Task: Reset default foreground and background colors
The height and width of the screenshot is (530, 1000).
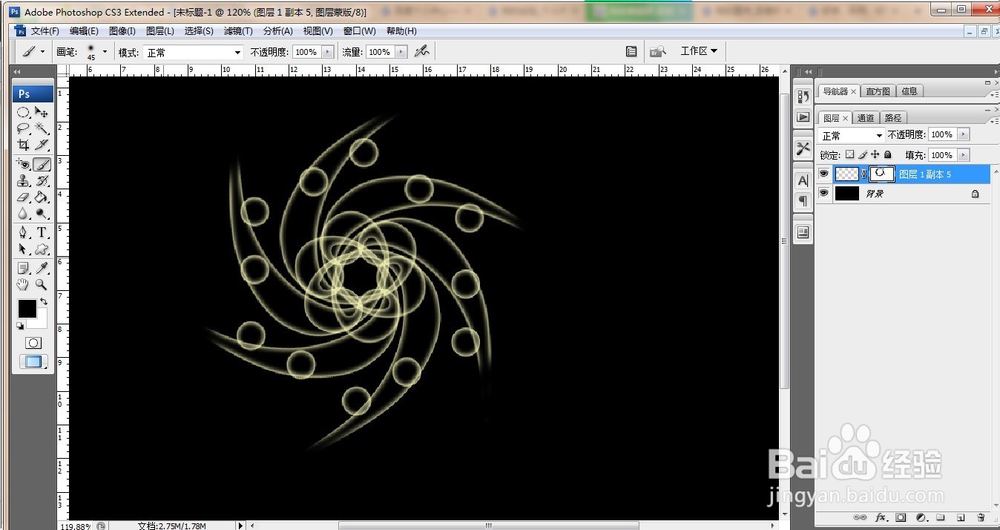Action: coord(20,326)
